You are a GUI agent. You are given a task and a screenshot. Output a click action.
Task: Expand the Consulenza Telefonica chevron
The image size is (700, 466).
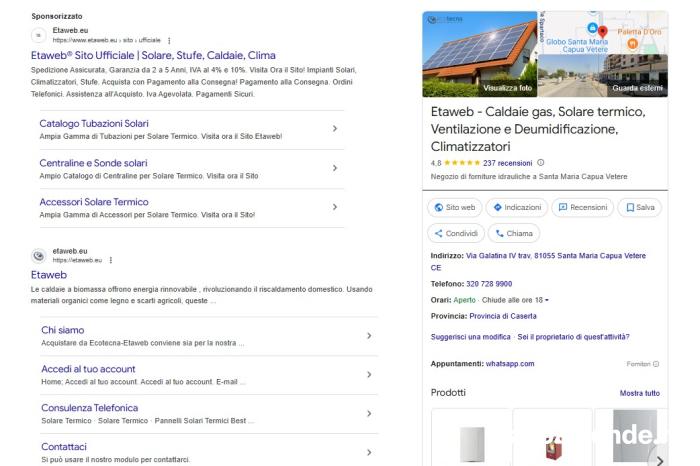(369, 414)
